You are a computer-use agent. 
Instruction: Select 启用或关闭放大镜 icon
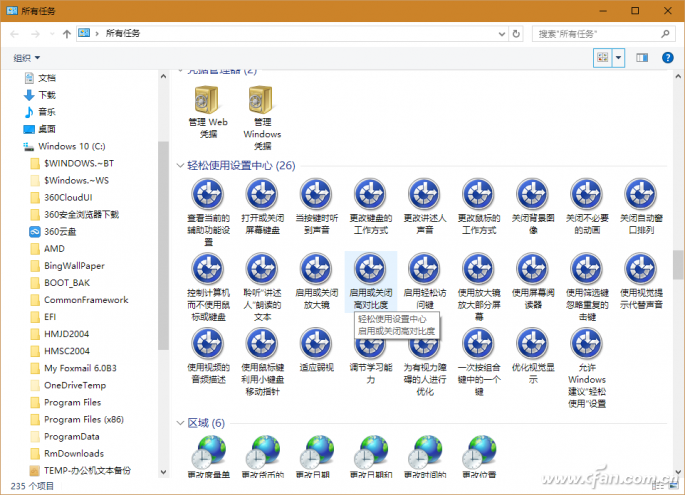click(316, 269)
